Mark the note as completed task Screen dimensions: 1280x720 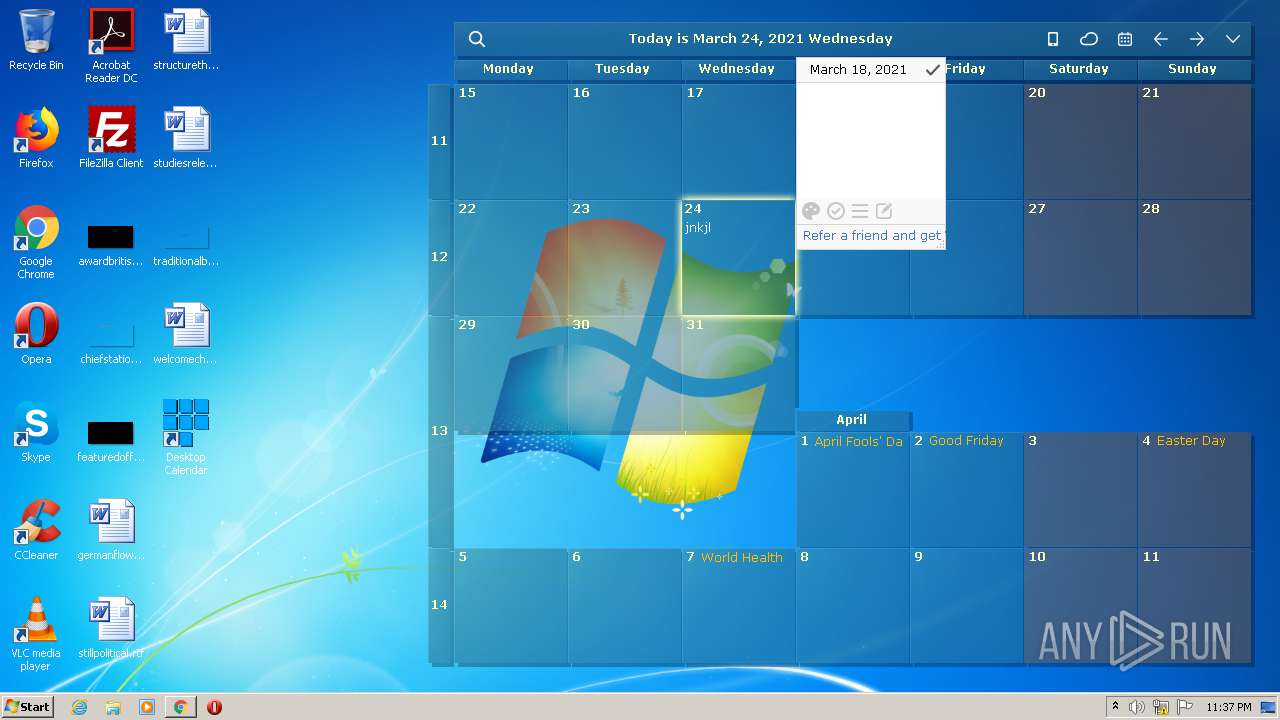pos(836,211)
